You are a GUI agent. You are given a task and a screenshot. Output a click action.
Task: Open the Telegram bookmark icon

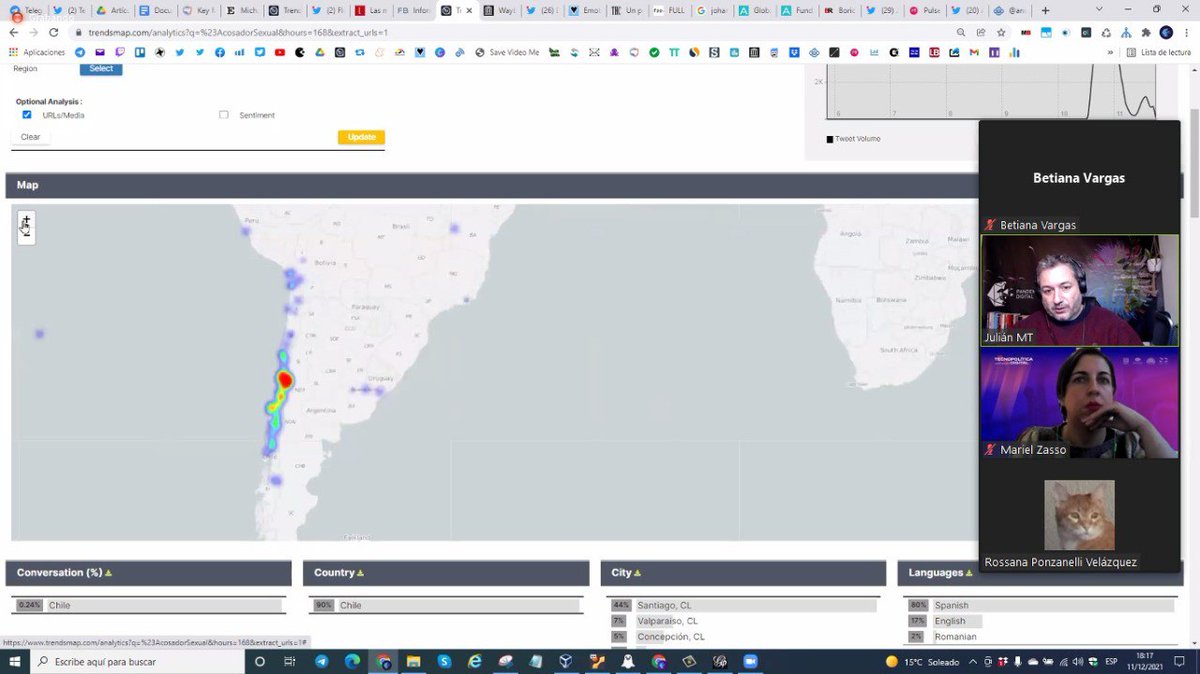[80, 52]
